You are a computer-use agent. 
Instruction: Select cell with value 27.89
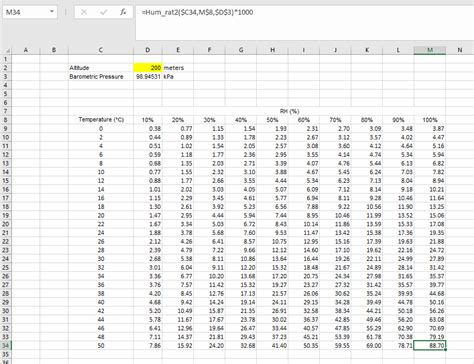tap(430, 259)
